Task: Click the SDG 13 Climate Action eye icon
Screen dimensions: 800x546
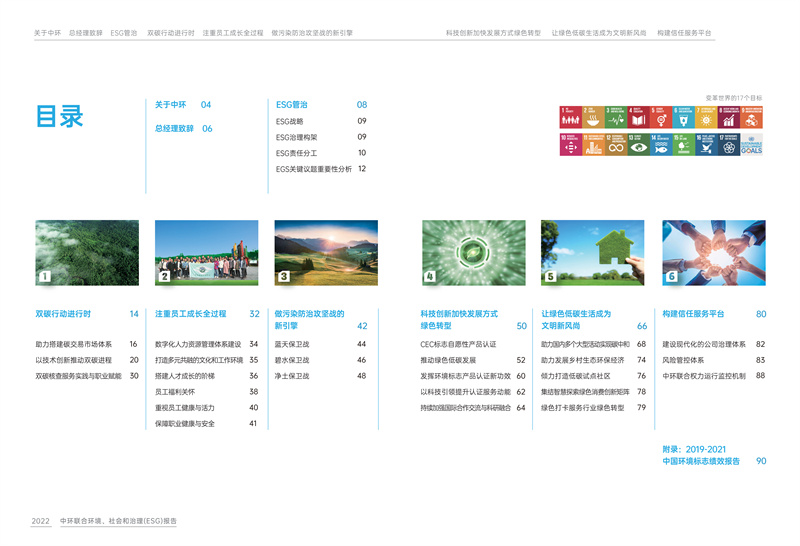Action: pos(639,144)
